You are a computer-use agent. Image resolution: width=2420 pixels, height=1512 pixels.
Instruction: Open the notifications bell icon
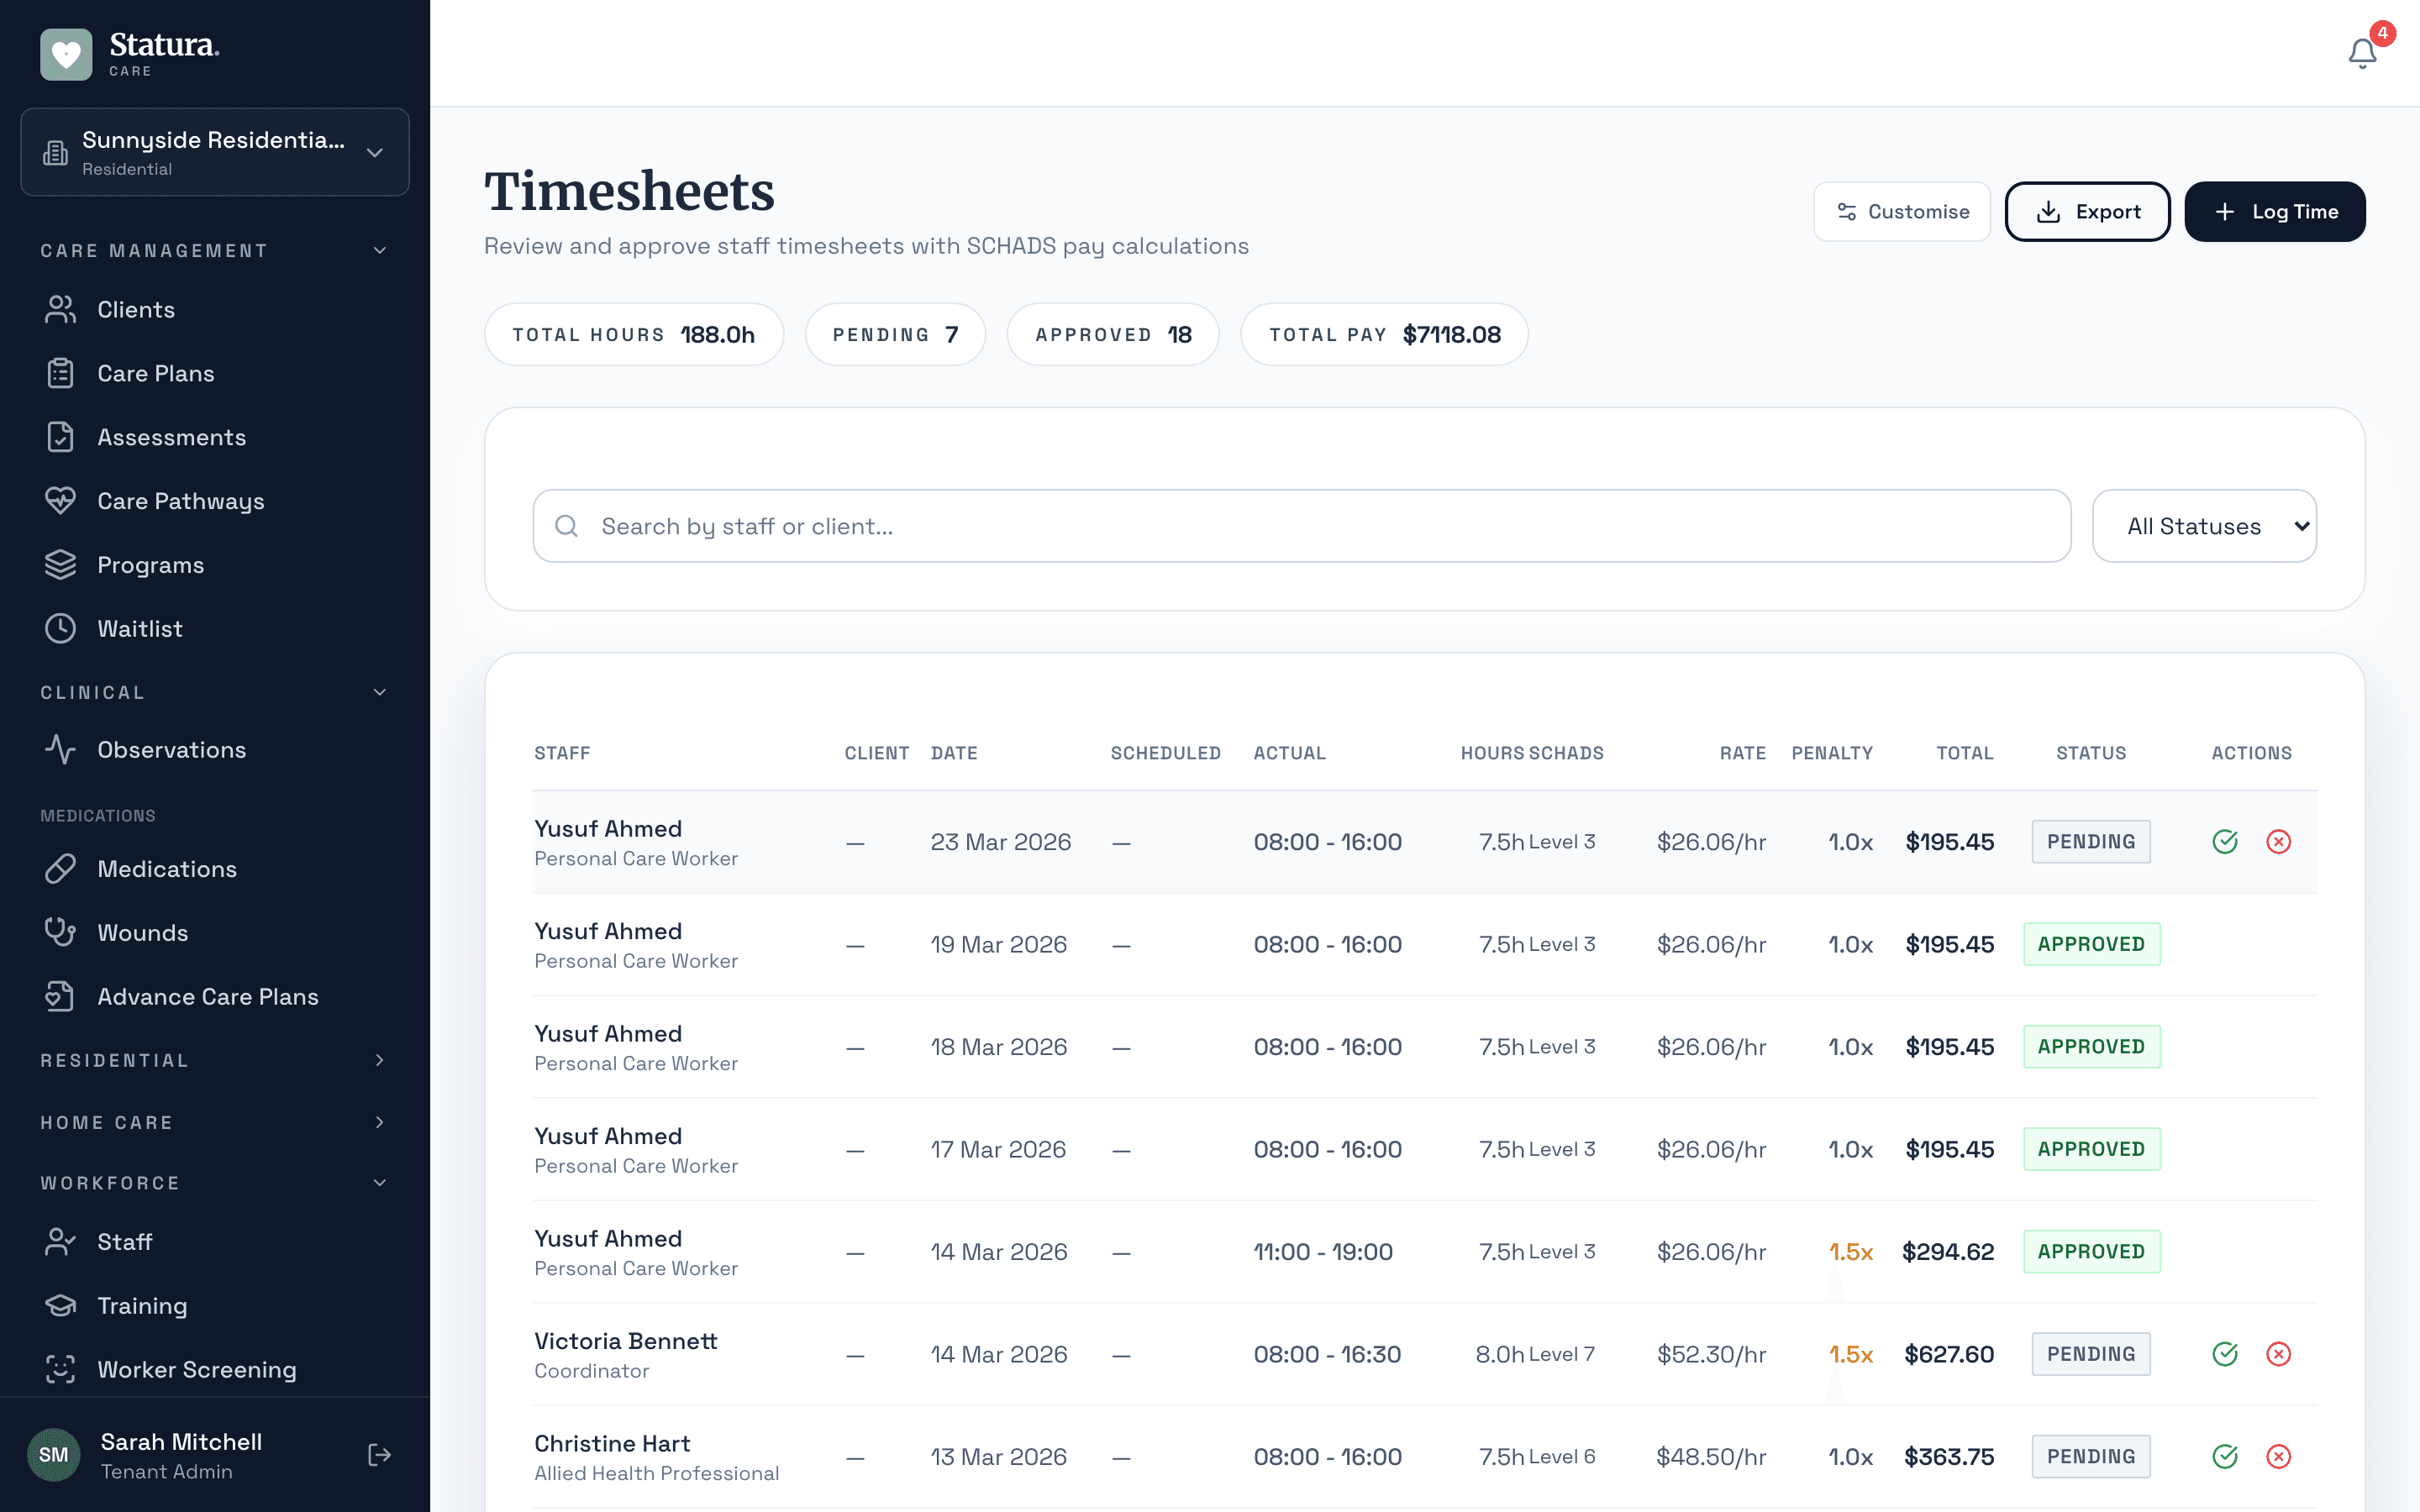[2361, 52]
